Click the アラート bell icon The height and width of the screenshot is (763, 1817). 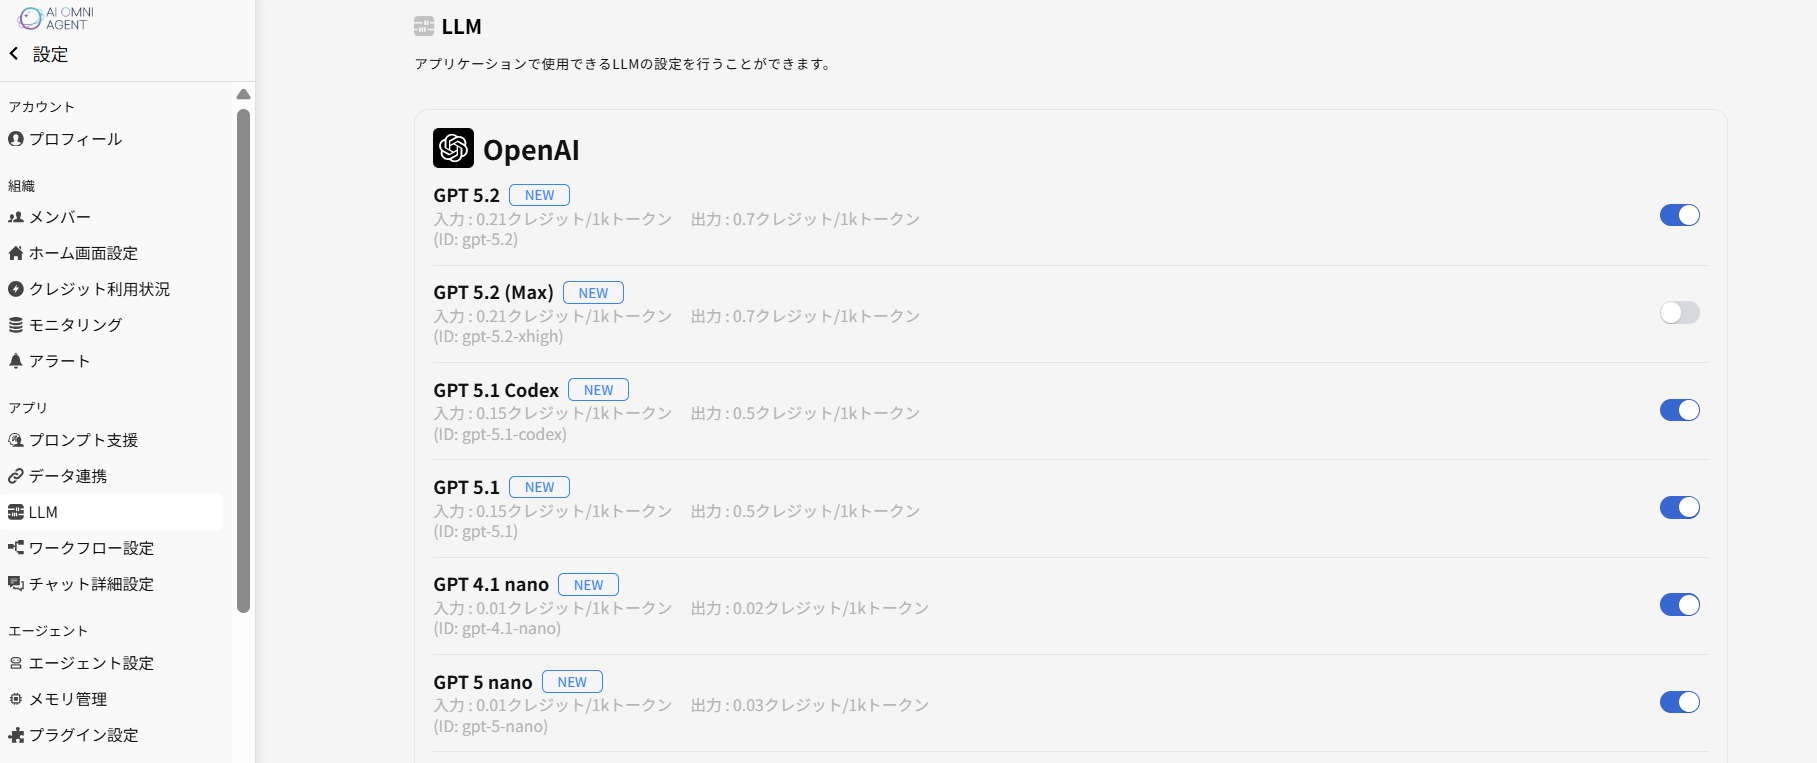[16, 361]
